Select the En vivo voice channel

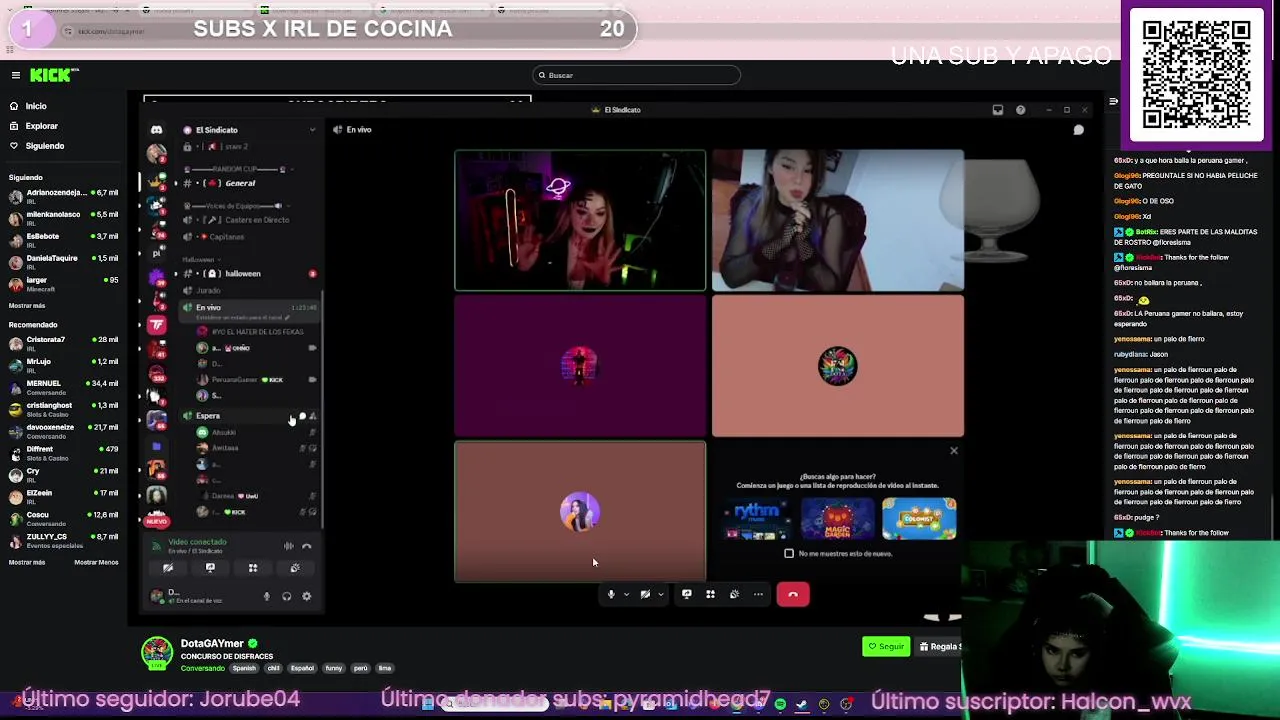click(250, 311)
